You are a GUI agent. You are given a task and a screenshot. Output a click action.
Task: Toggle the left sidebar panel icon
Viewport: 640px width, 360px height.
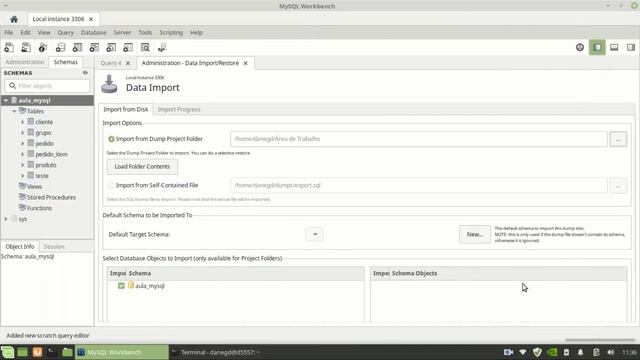(x=597, y=47)
